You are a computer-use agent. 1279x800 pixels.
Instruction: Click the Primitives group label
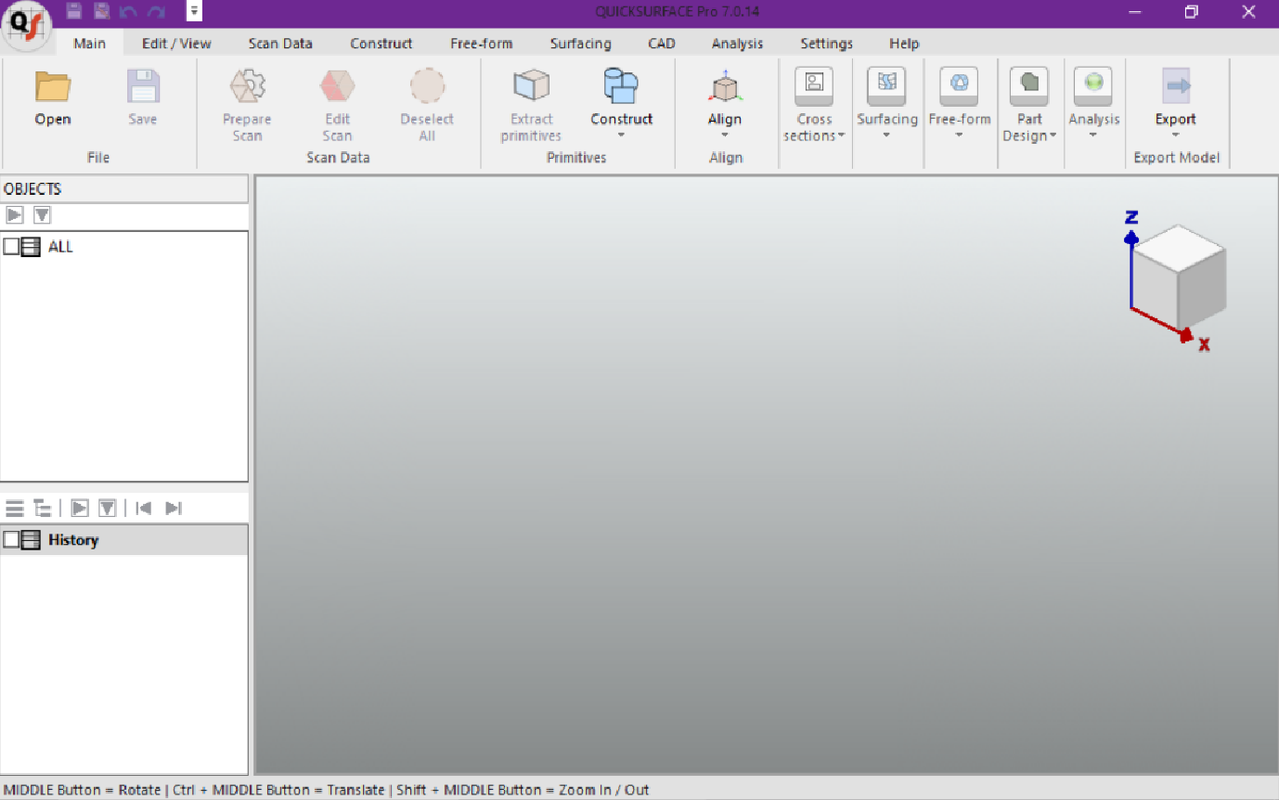pos(576,158)
